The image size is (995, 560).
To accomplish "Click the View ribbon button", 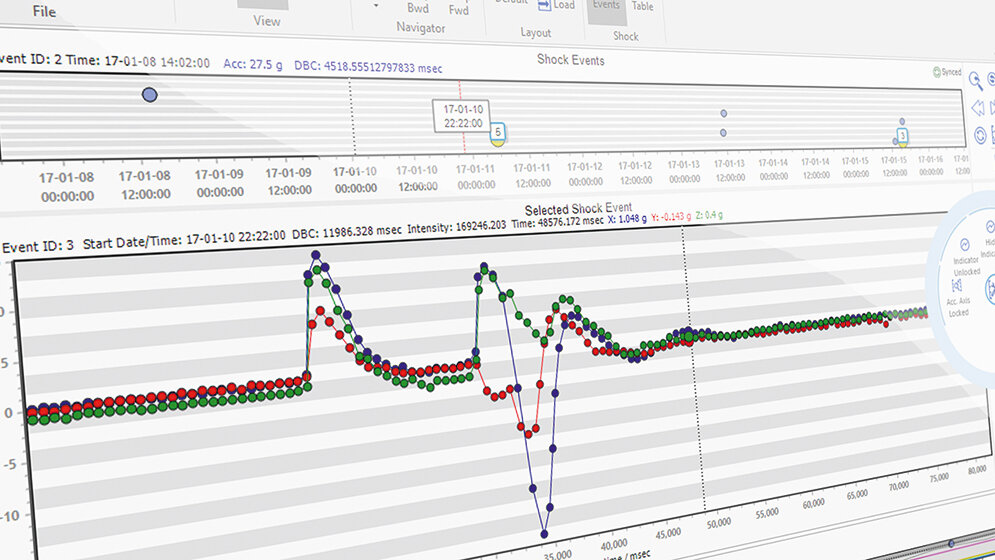I will tap(267, 20).
